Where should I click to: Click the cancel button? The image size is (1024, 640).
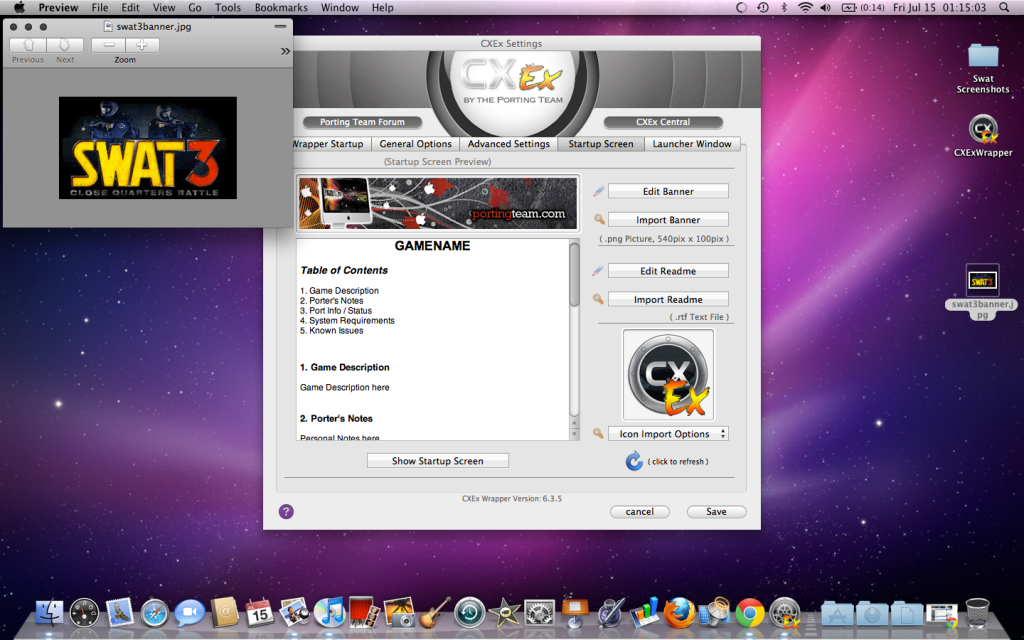[639, 512]
